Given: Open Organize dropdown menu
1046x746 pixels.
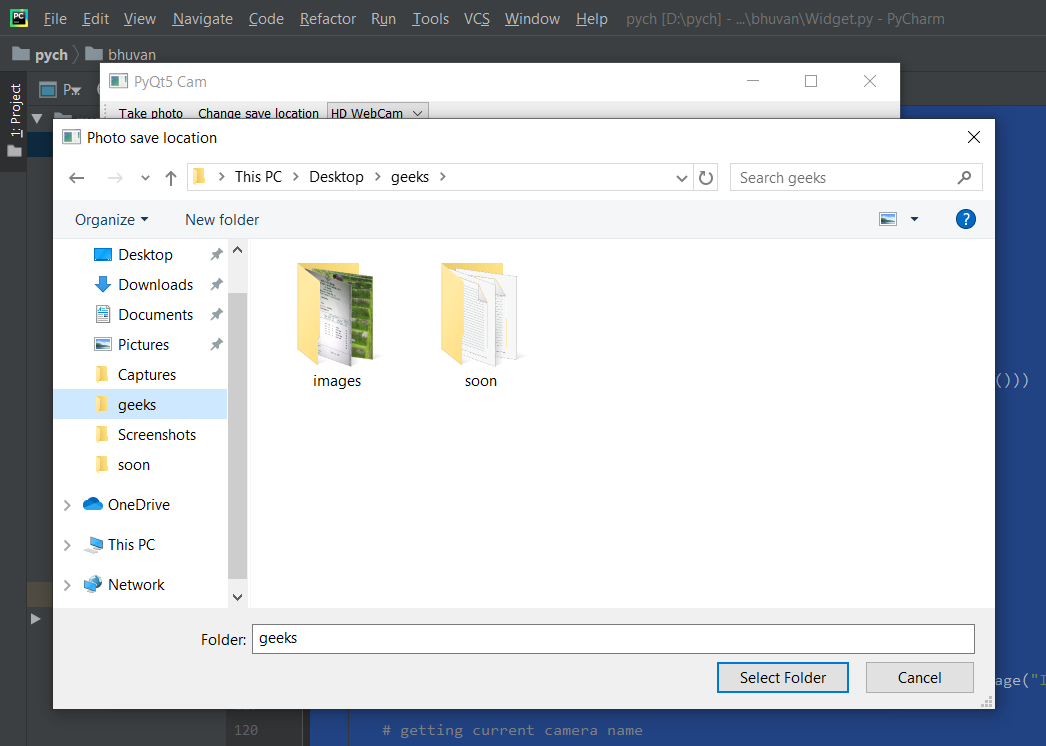Looking at the screenshot, I should click(x=111, y=220).
